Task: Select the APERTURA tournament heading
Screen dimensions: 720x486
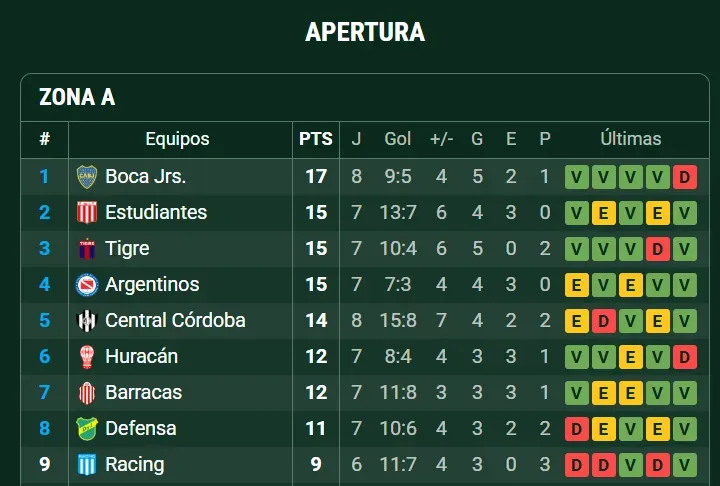Action: click(x=365, y=32)
